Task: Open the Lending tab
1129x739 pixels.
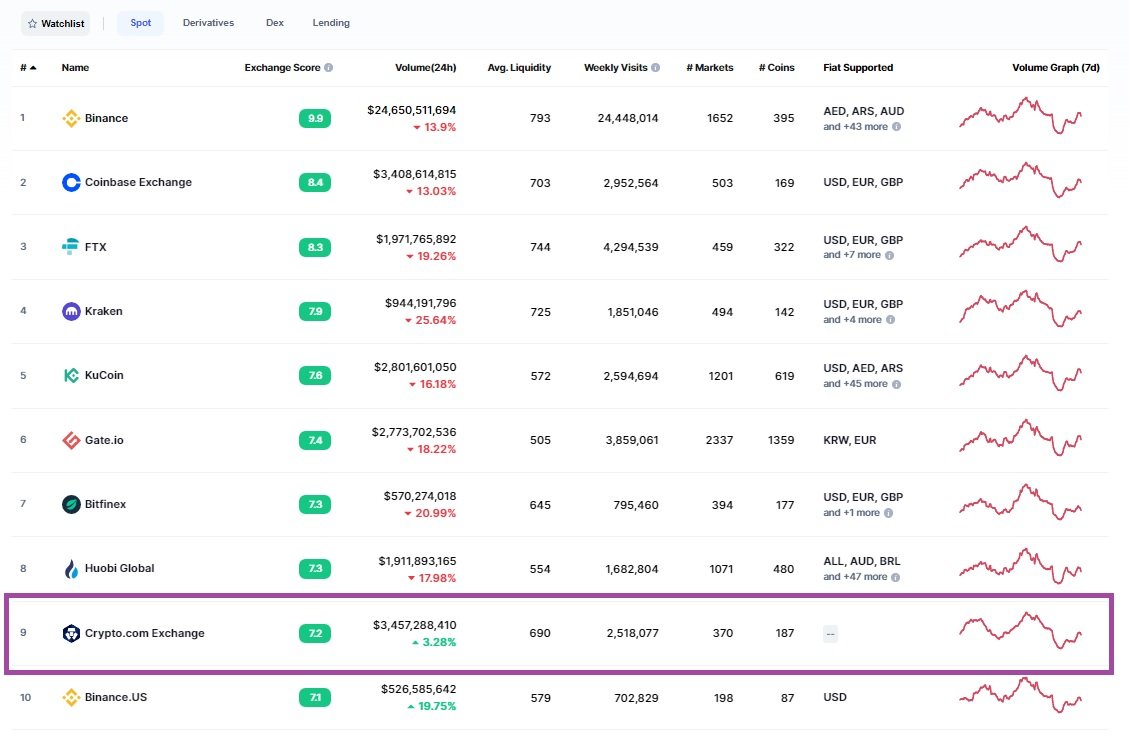Action: click(331, 23)
